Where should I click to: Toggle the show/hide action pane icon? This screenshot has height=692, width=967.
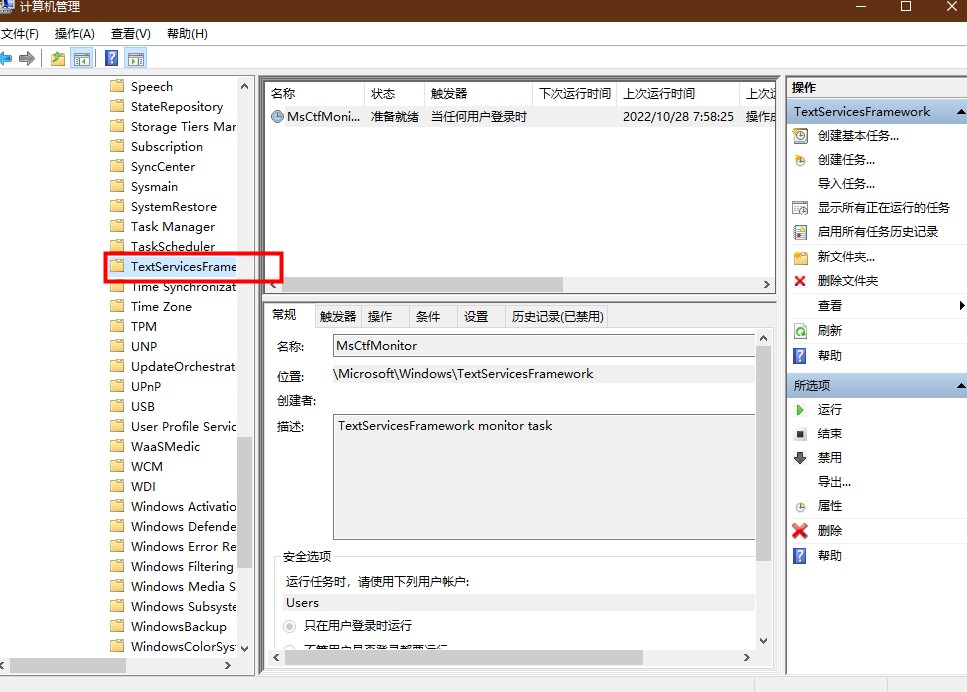(136, 59)
